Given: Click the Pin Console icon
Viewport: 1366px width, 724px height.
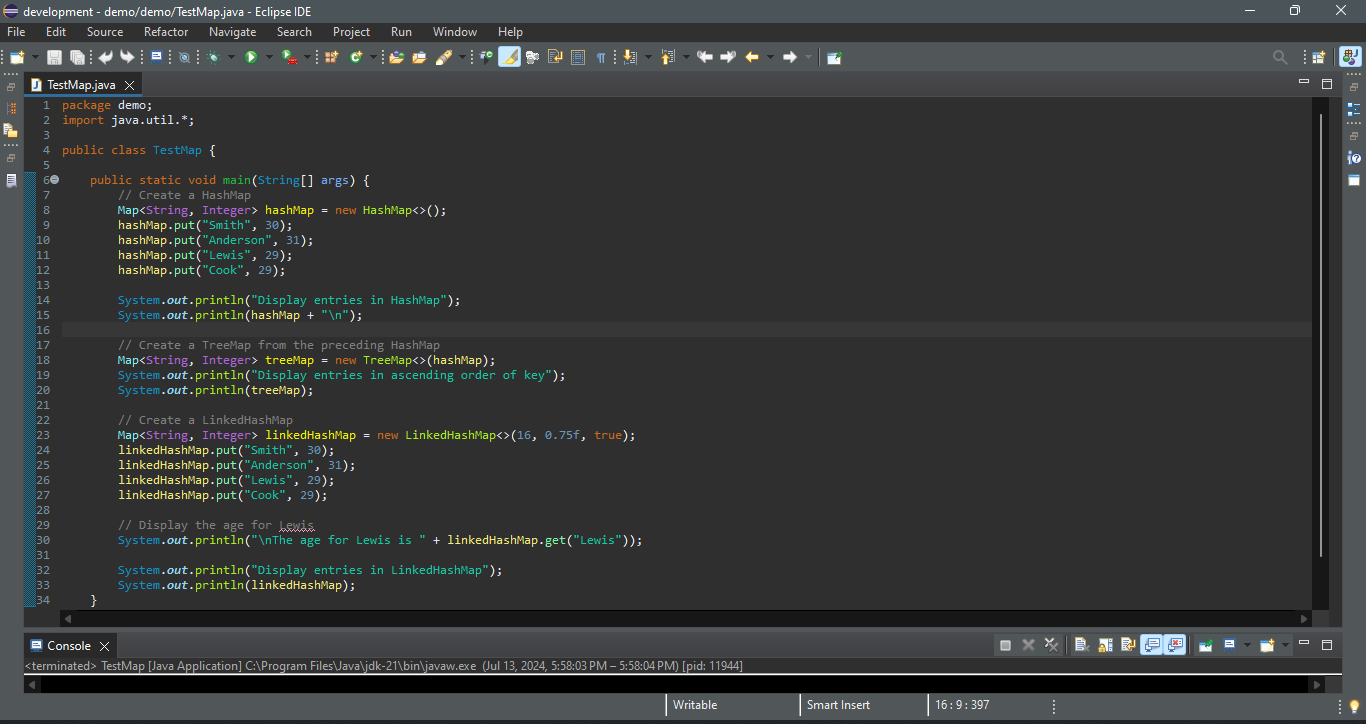Looking at the screenshot, I should click(x=1206, y=645).
